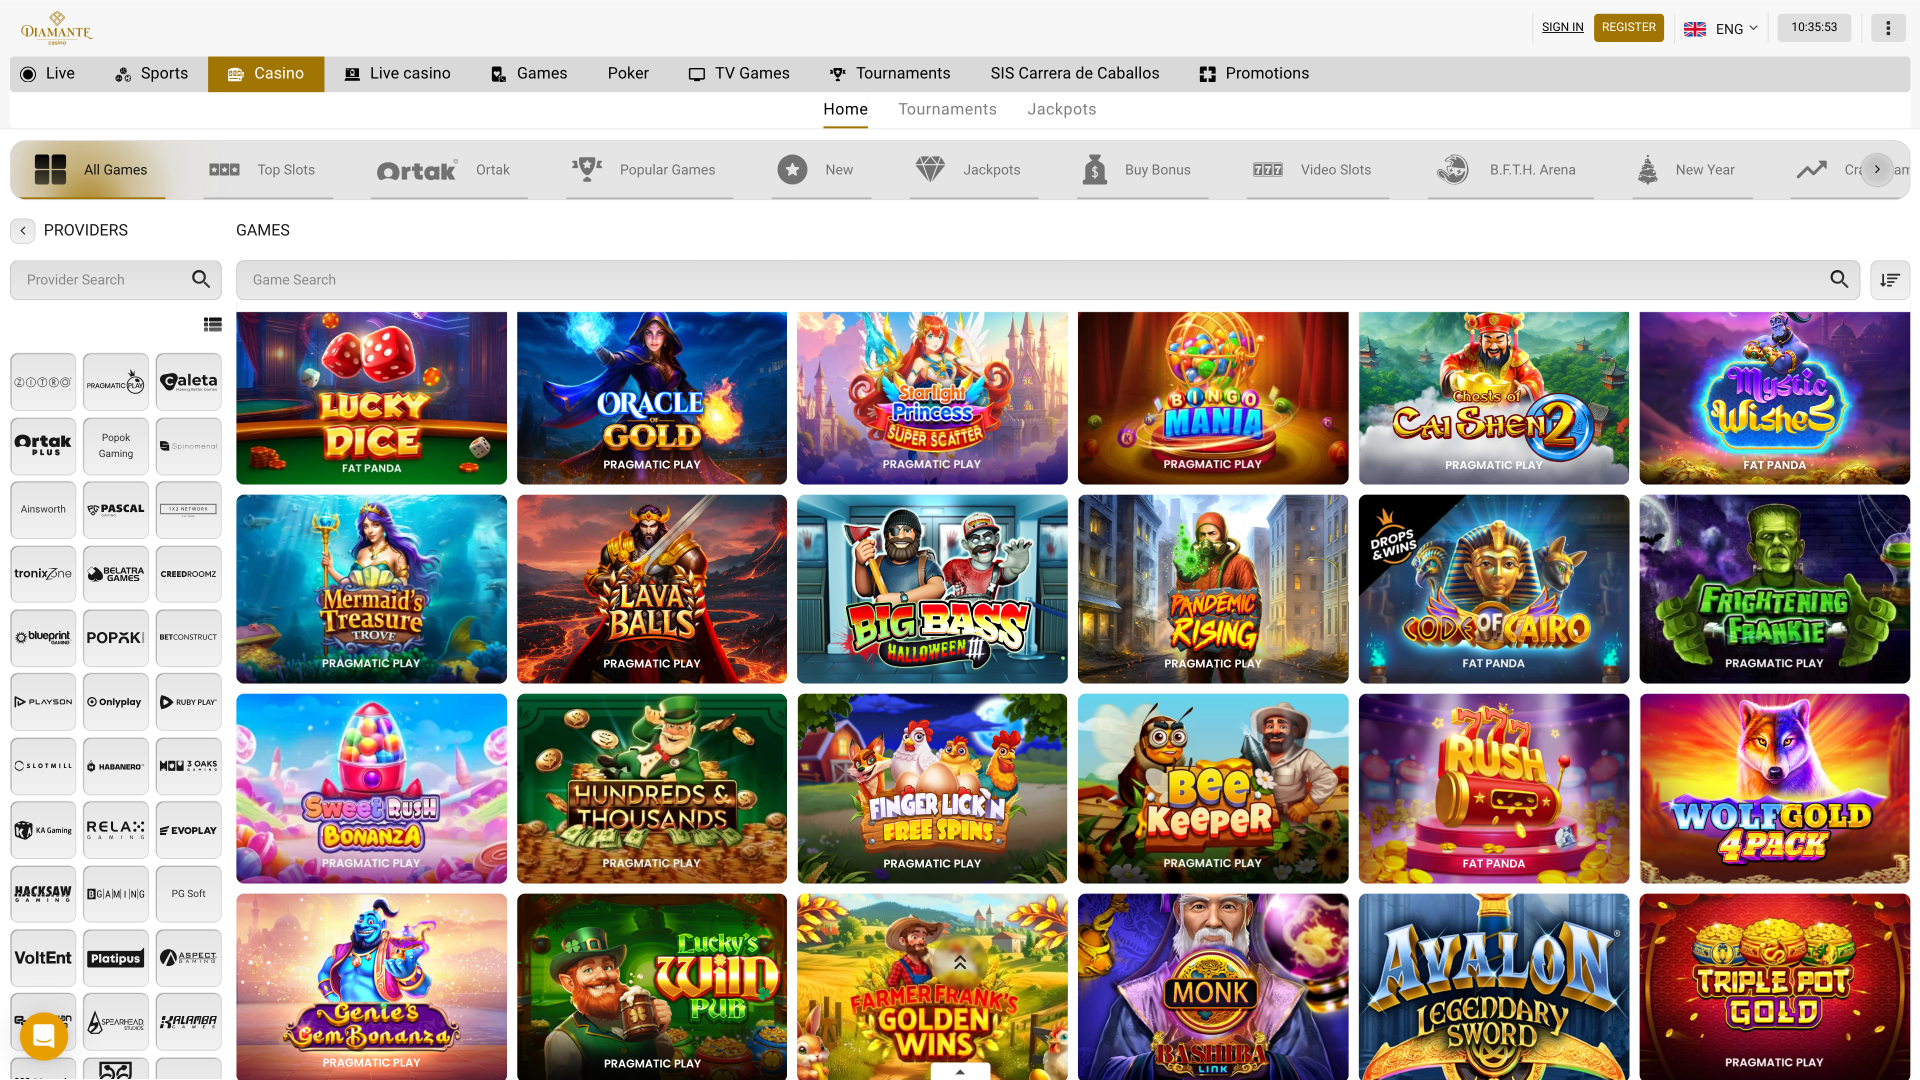This screenshot has width=1920, height=1080.
Task: Collapse the Providers panel with the back arrow
Action: pos(22,230)
